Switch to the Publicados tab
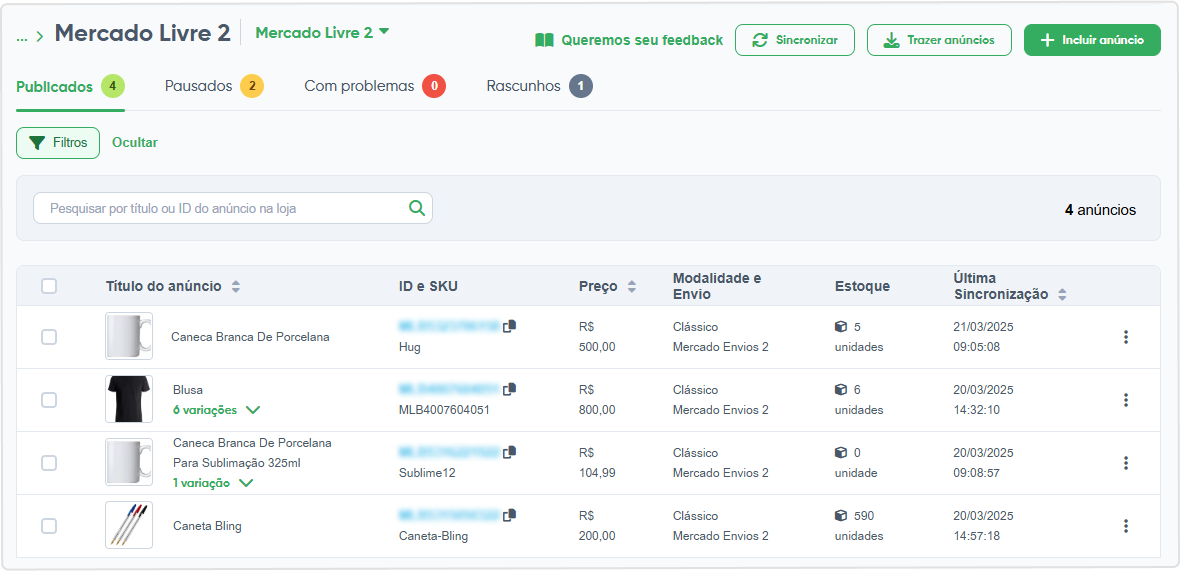 tap(70, 87)
